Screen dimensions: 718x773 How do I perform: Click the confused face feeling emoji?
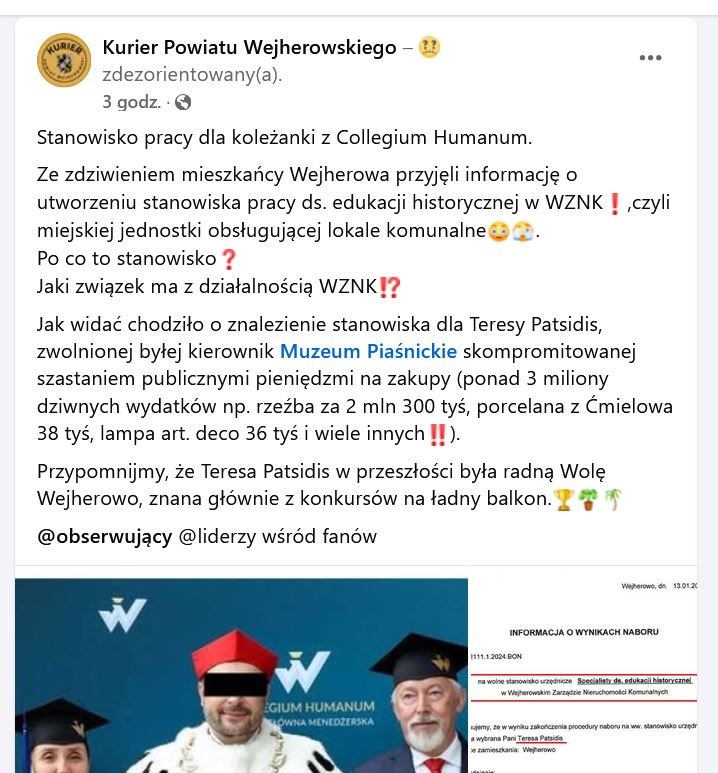tap(429, 48)
